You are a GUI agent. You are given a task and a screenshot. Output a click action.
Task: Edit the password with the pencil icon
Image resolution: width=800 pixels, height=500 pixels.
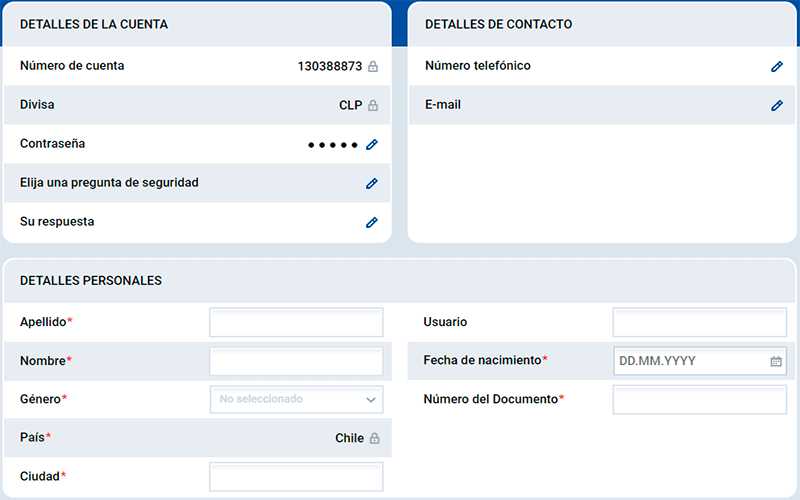pyautogui.click(x=372, y=145)
